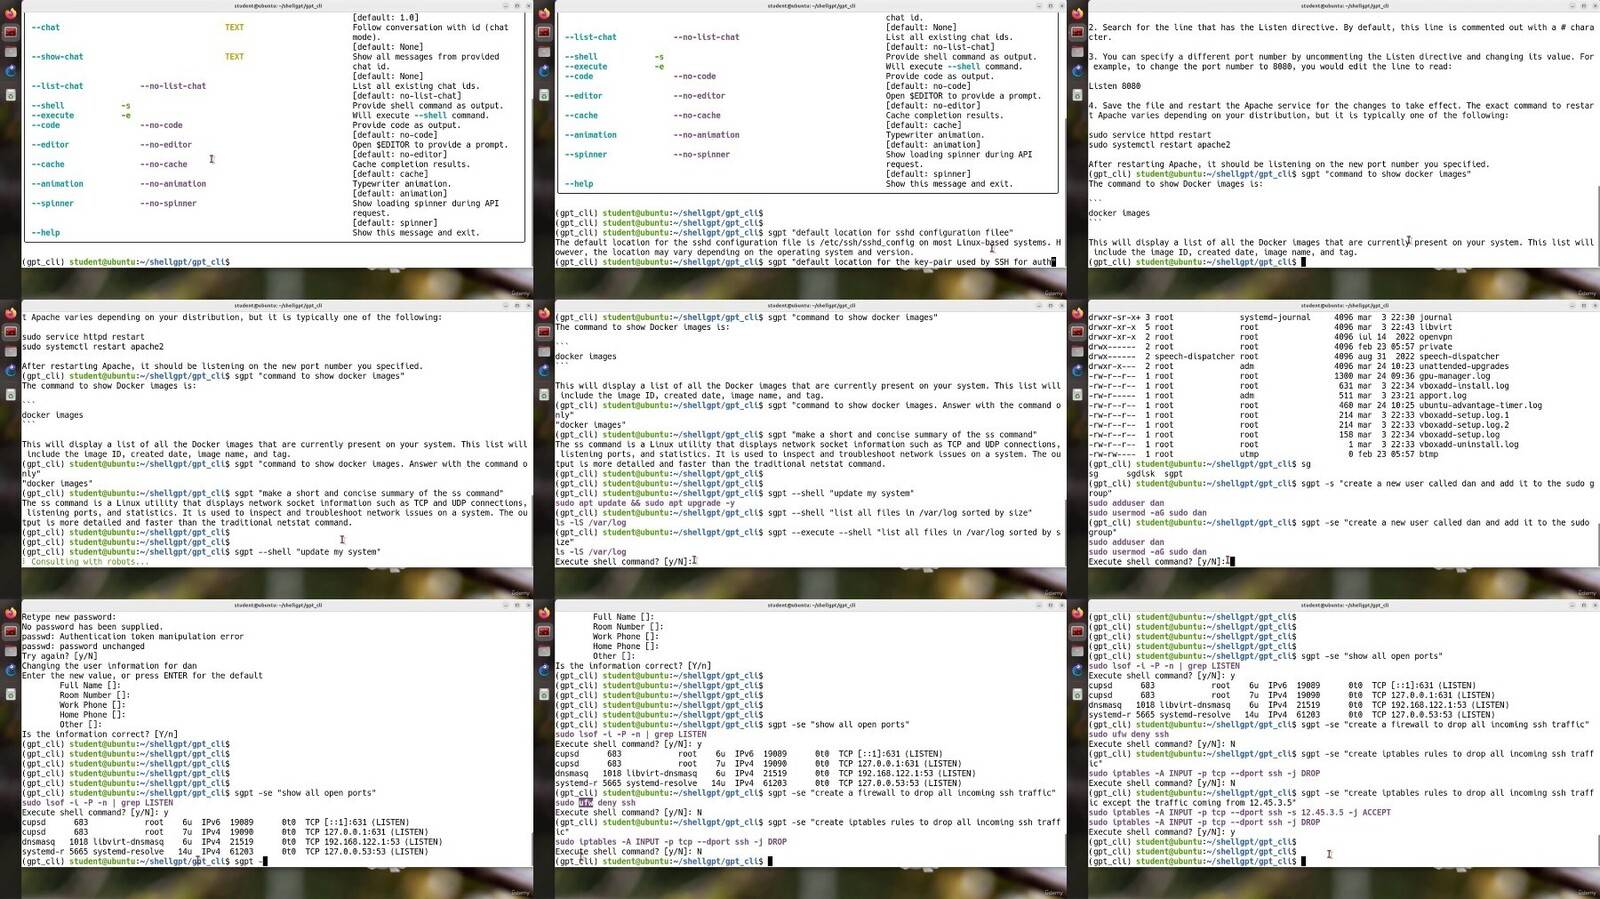This screenshot has height=899, width=1600.
Task: Click the terminal dock icon beside the Listen 8080 text
Action: click(1078, 32)
